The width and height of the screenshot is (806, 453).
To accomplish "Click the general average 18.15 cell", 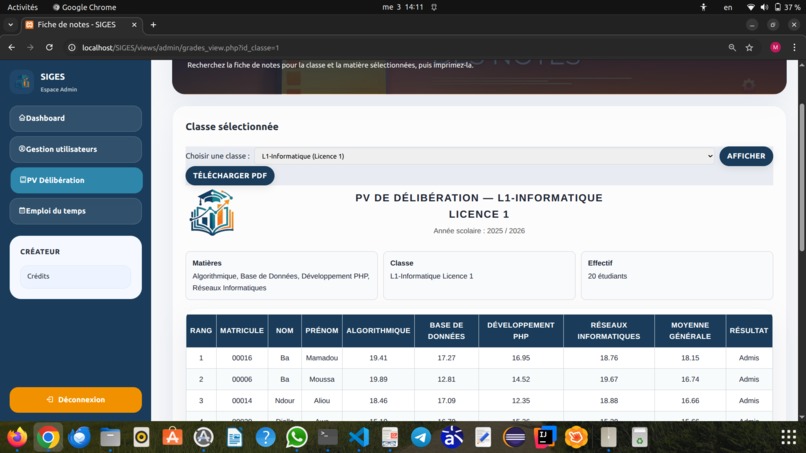I will [x=690, y=358].
